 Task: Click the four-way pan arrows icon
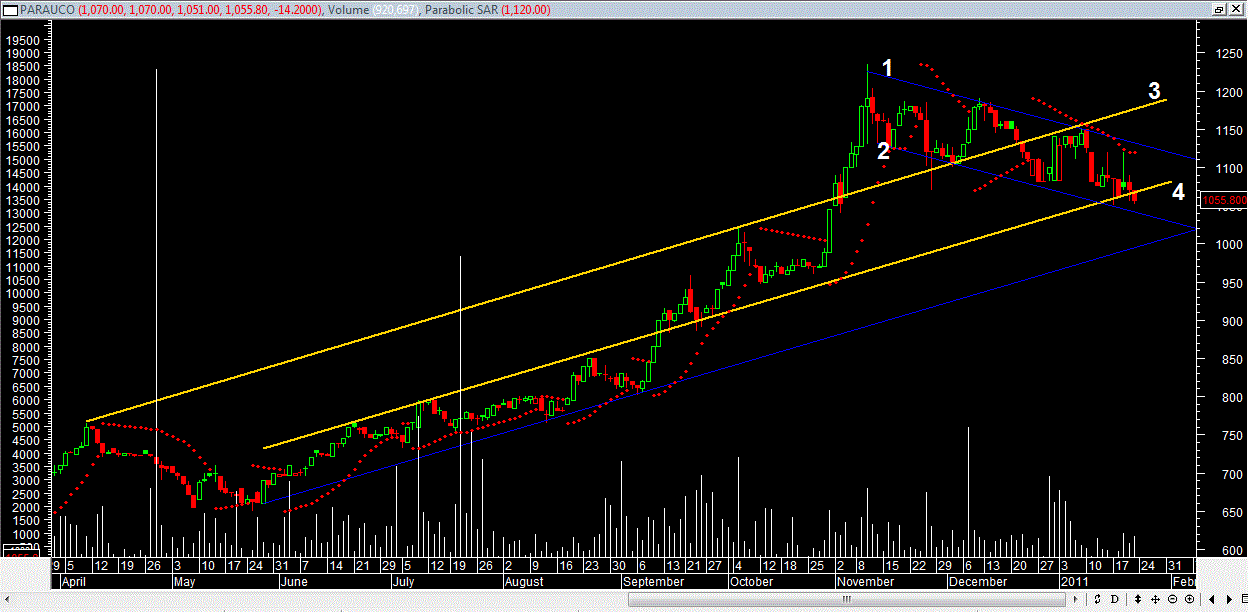pyautogui.click(x=1155, y=599)
